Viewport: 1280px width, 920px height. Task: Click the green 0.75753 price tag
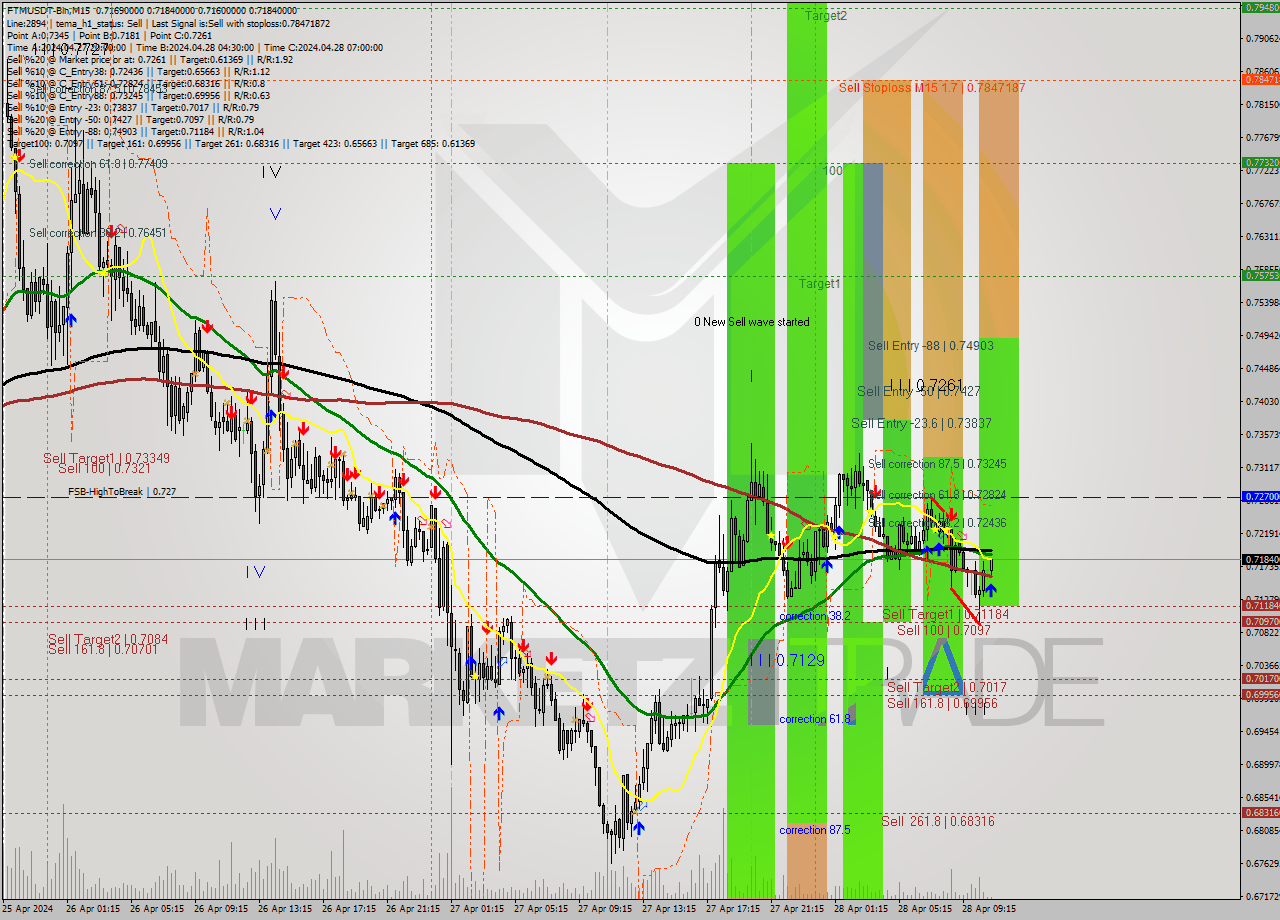point(1260,275)
